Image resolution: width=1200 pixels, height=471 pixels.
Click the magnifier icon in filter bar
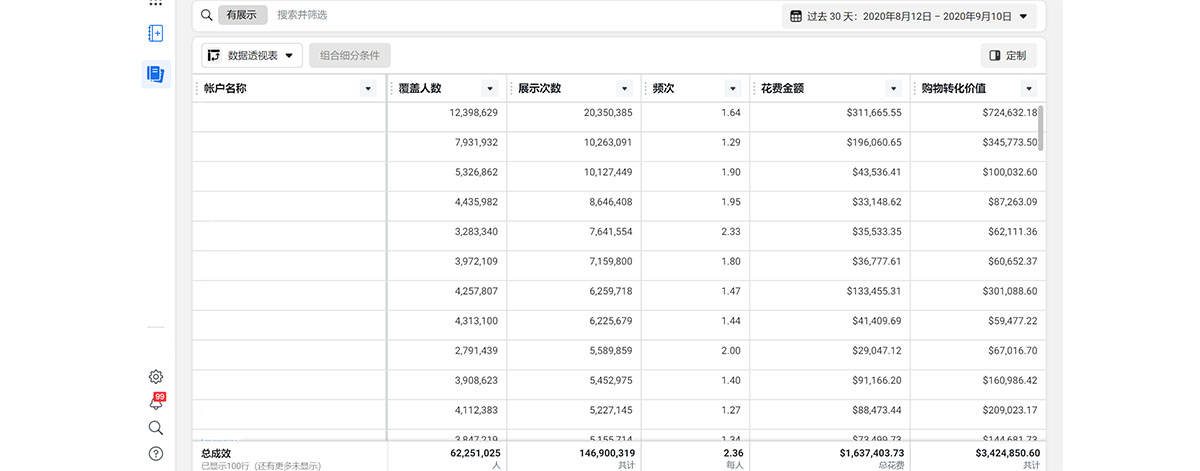click(206, 15)
